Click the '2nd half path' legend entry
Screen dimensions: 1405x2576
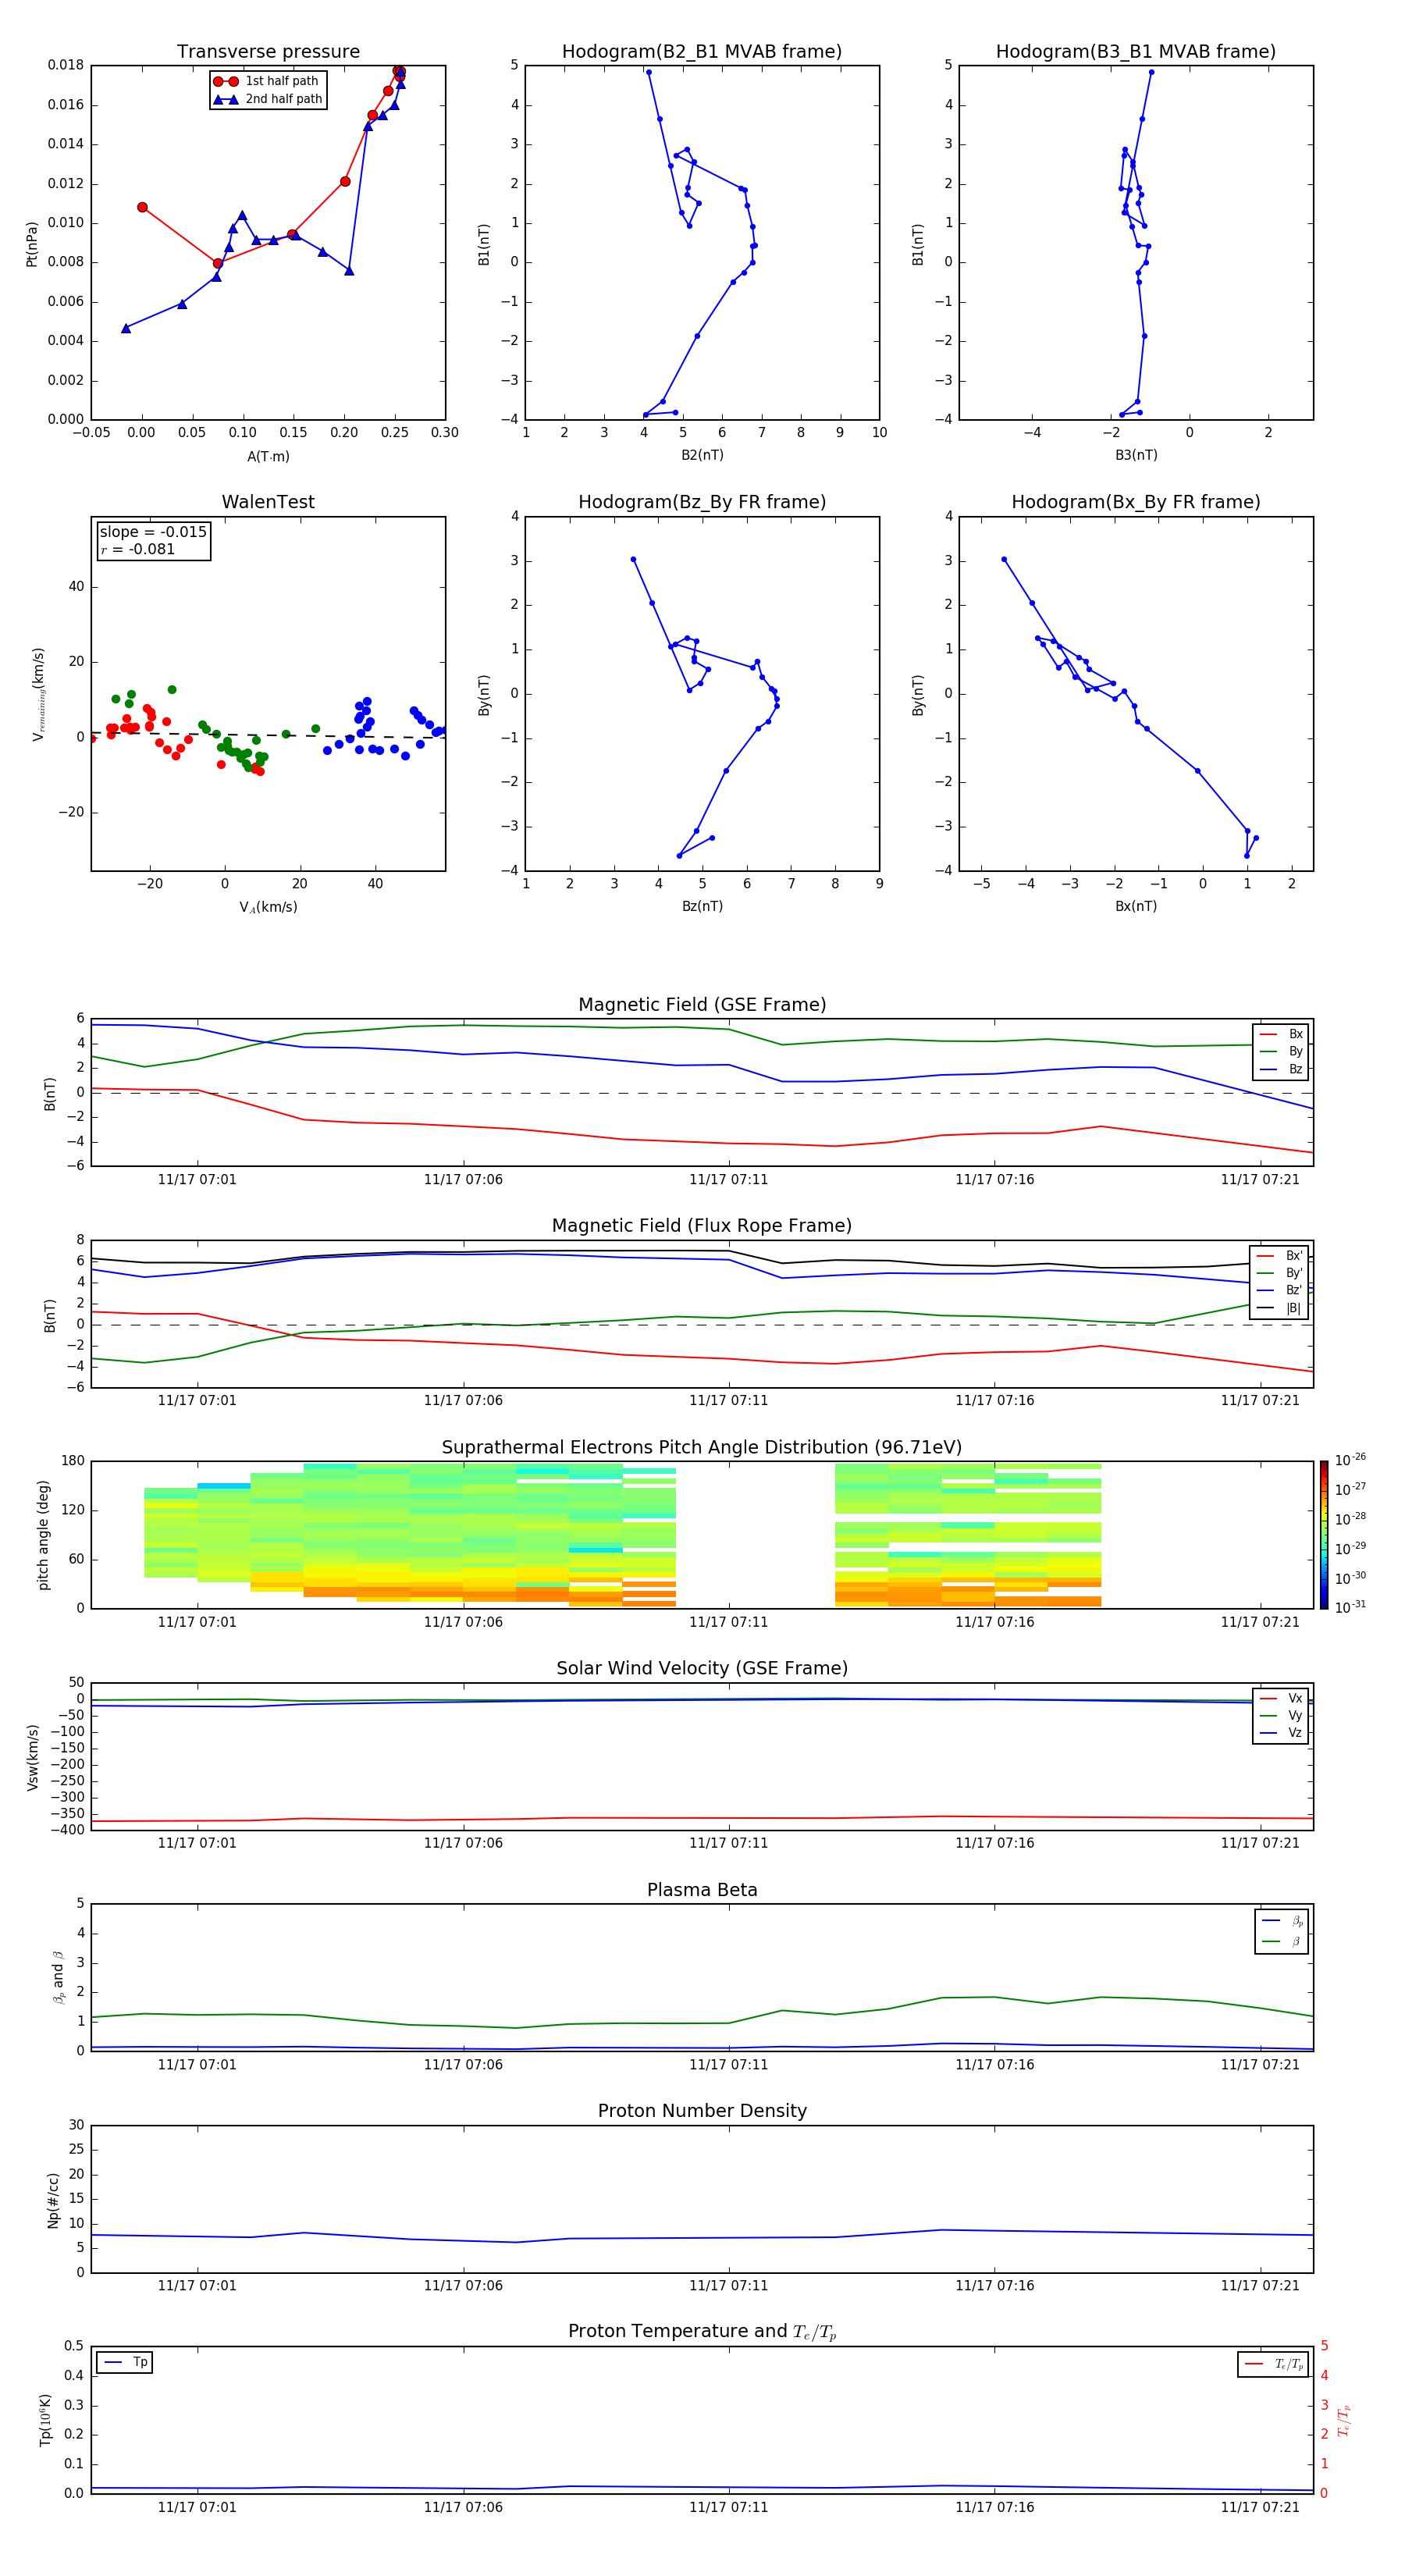268,99
